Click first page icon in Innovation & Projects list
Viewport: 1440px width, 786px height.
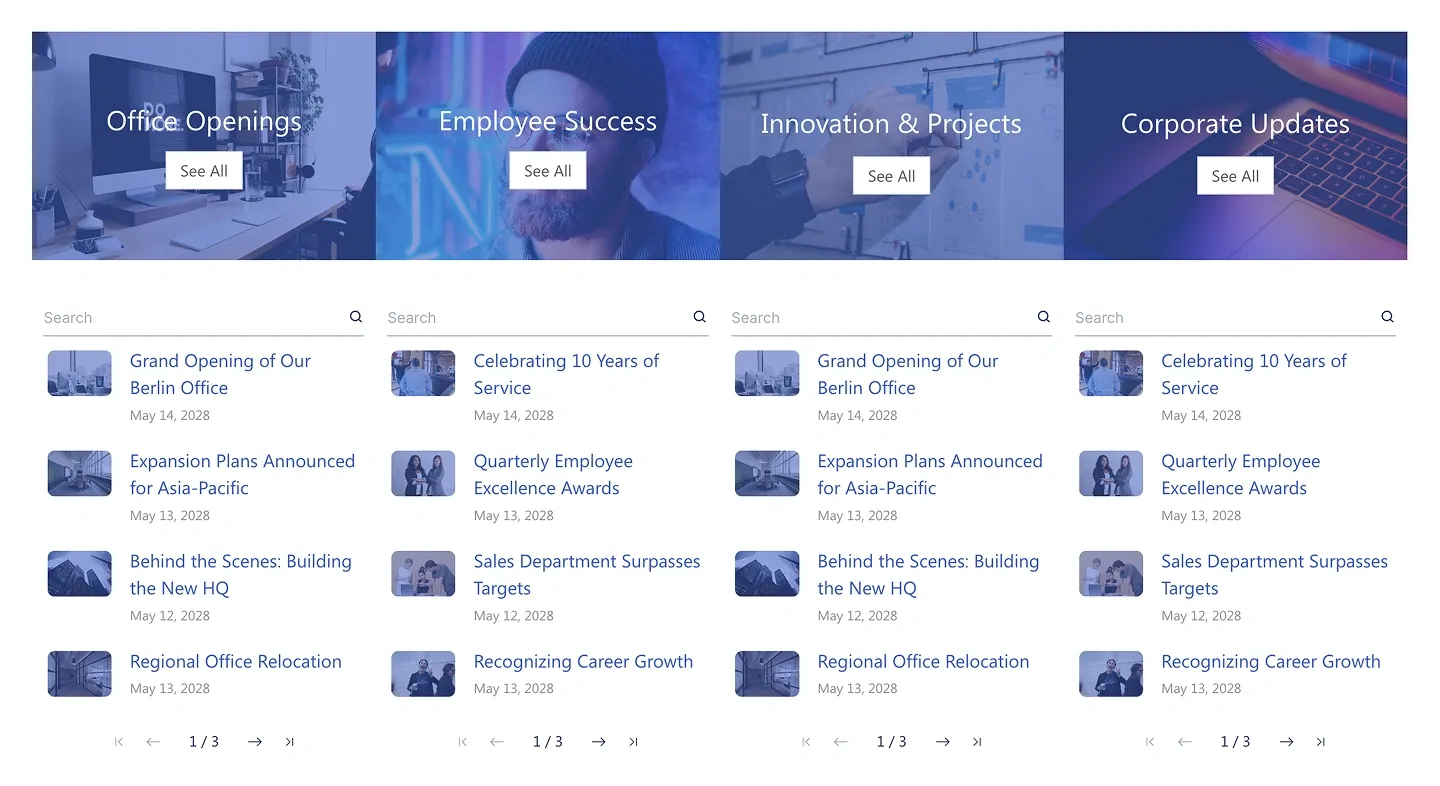coord(806,742)
